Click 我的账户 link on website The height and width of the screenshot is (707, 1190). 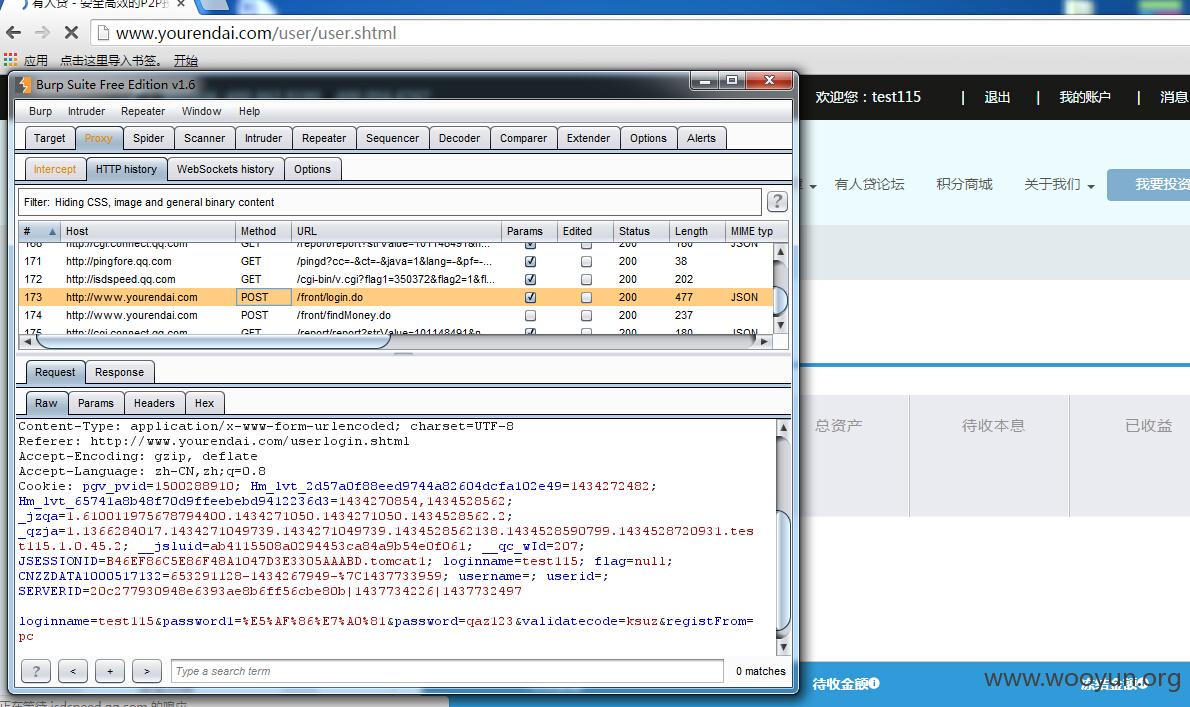click(x=1085, y=97)
